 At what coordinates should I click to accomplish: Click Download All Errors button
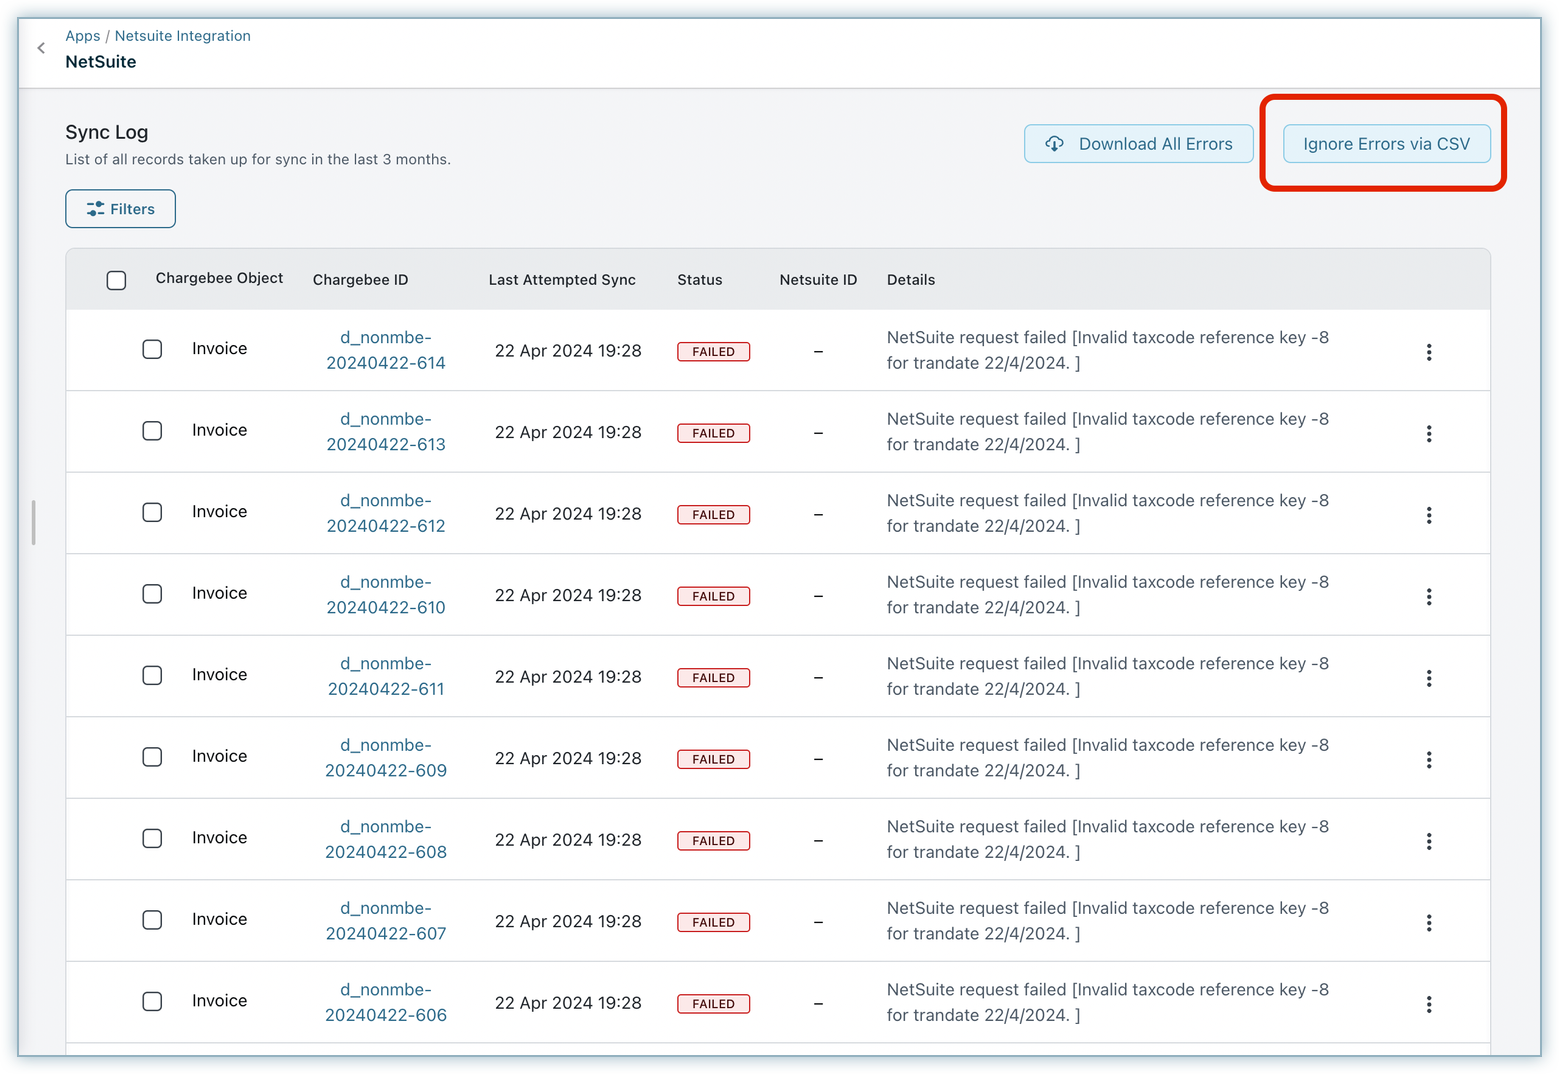pyautogui.click(x=1139, y=144)
